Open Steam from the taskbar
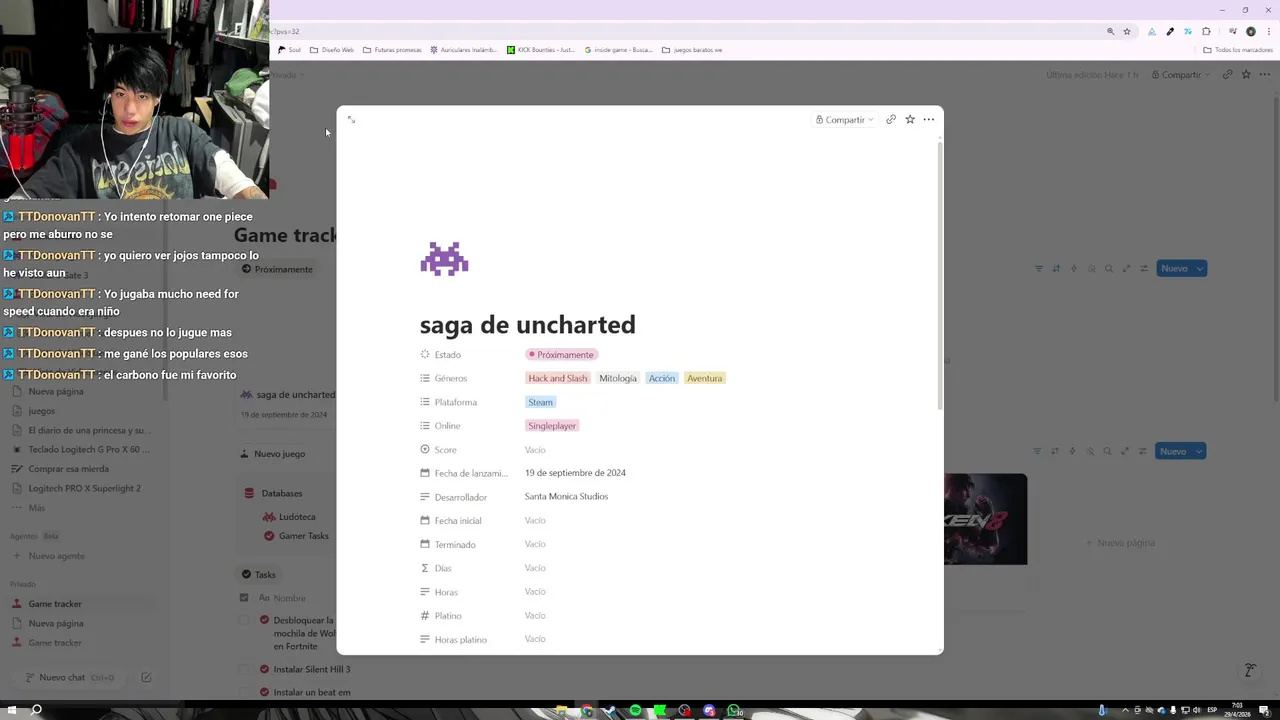 611,710
